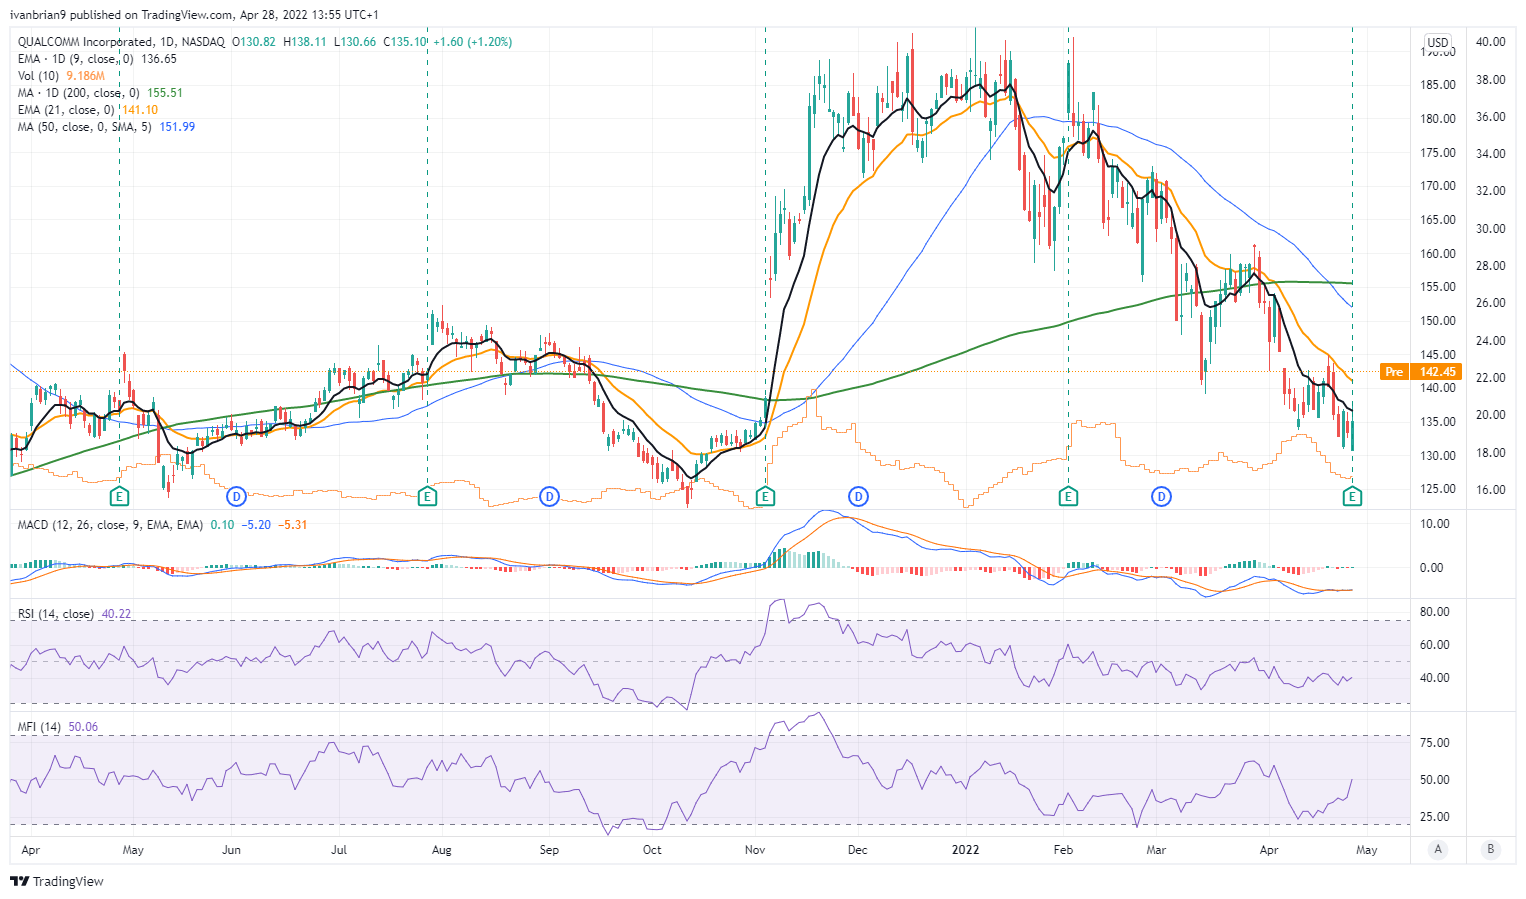Viewport: 1526px width, 899px height.
Task: Select the dividend marker at December
Action: coord(858,496)
